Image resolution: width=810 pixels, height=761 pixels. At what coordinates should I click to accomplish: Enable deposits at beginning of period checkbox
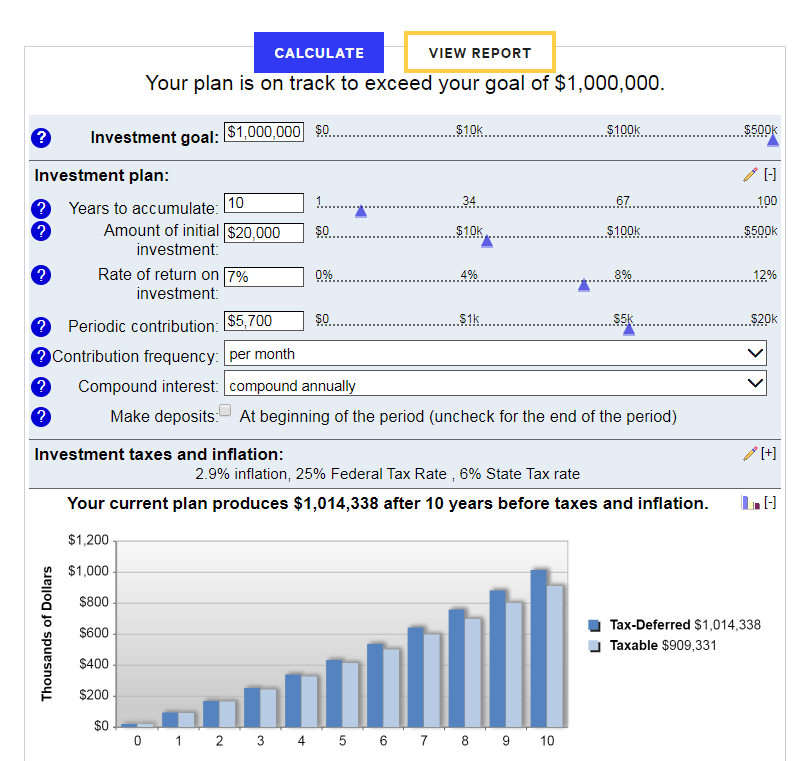tap(225, 411)
